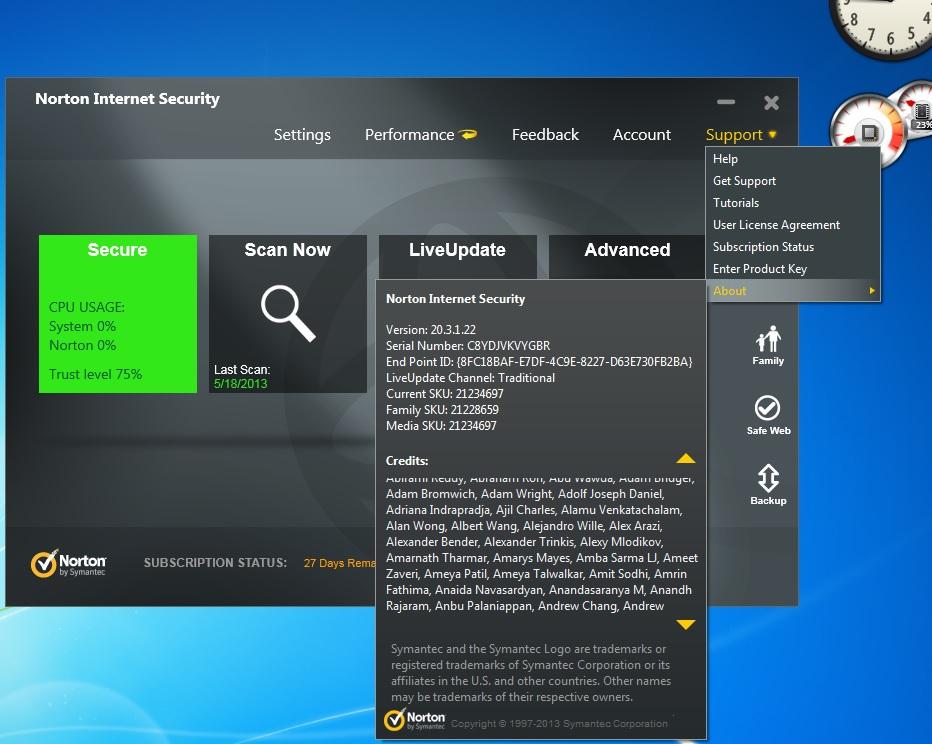Click the green Secure status tile
This screenshot has width=932, height=744.
tap(118, 314)
